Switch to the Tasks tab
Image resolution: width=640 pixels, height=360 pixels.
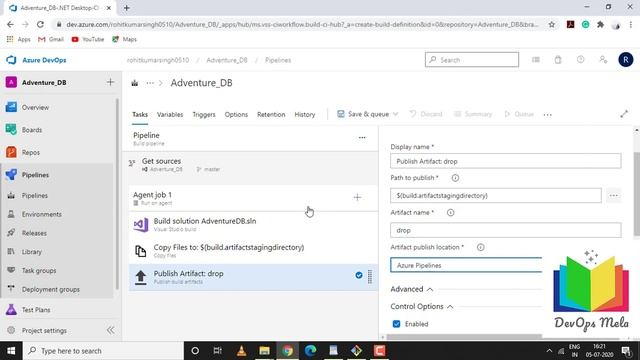coord(140,115)
